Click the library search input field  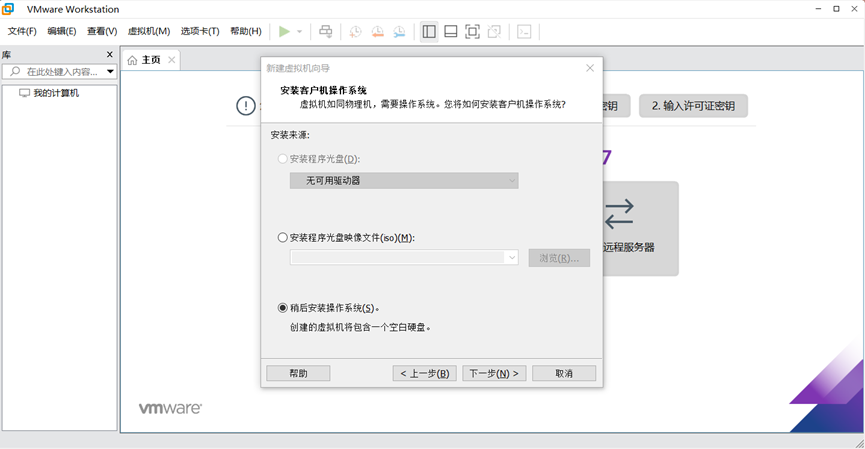(62, 72)
